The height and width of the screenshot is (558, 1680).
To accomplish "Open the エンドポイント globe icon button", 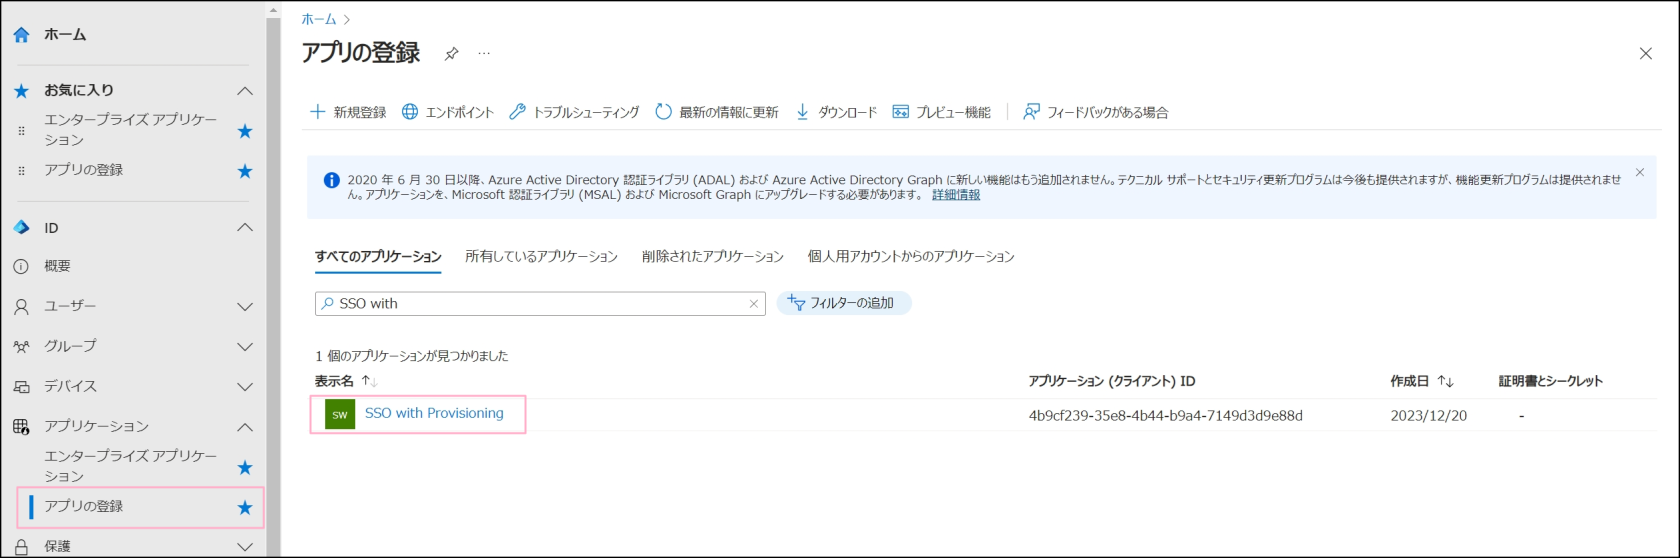I will coord(410,112).
